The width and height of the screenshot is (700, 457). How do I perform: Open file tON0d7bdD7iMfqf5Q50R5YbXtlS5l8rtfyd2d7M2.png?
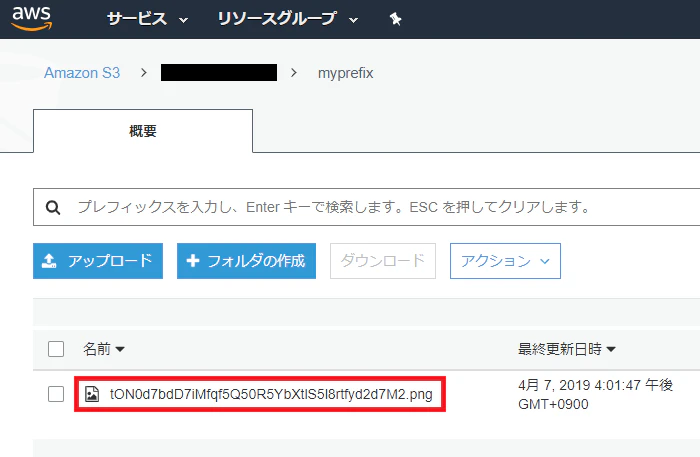[x=271, y=394]
